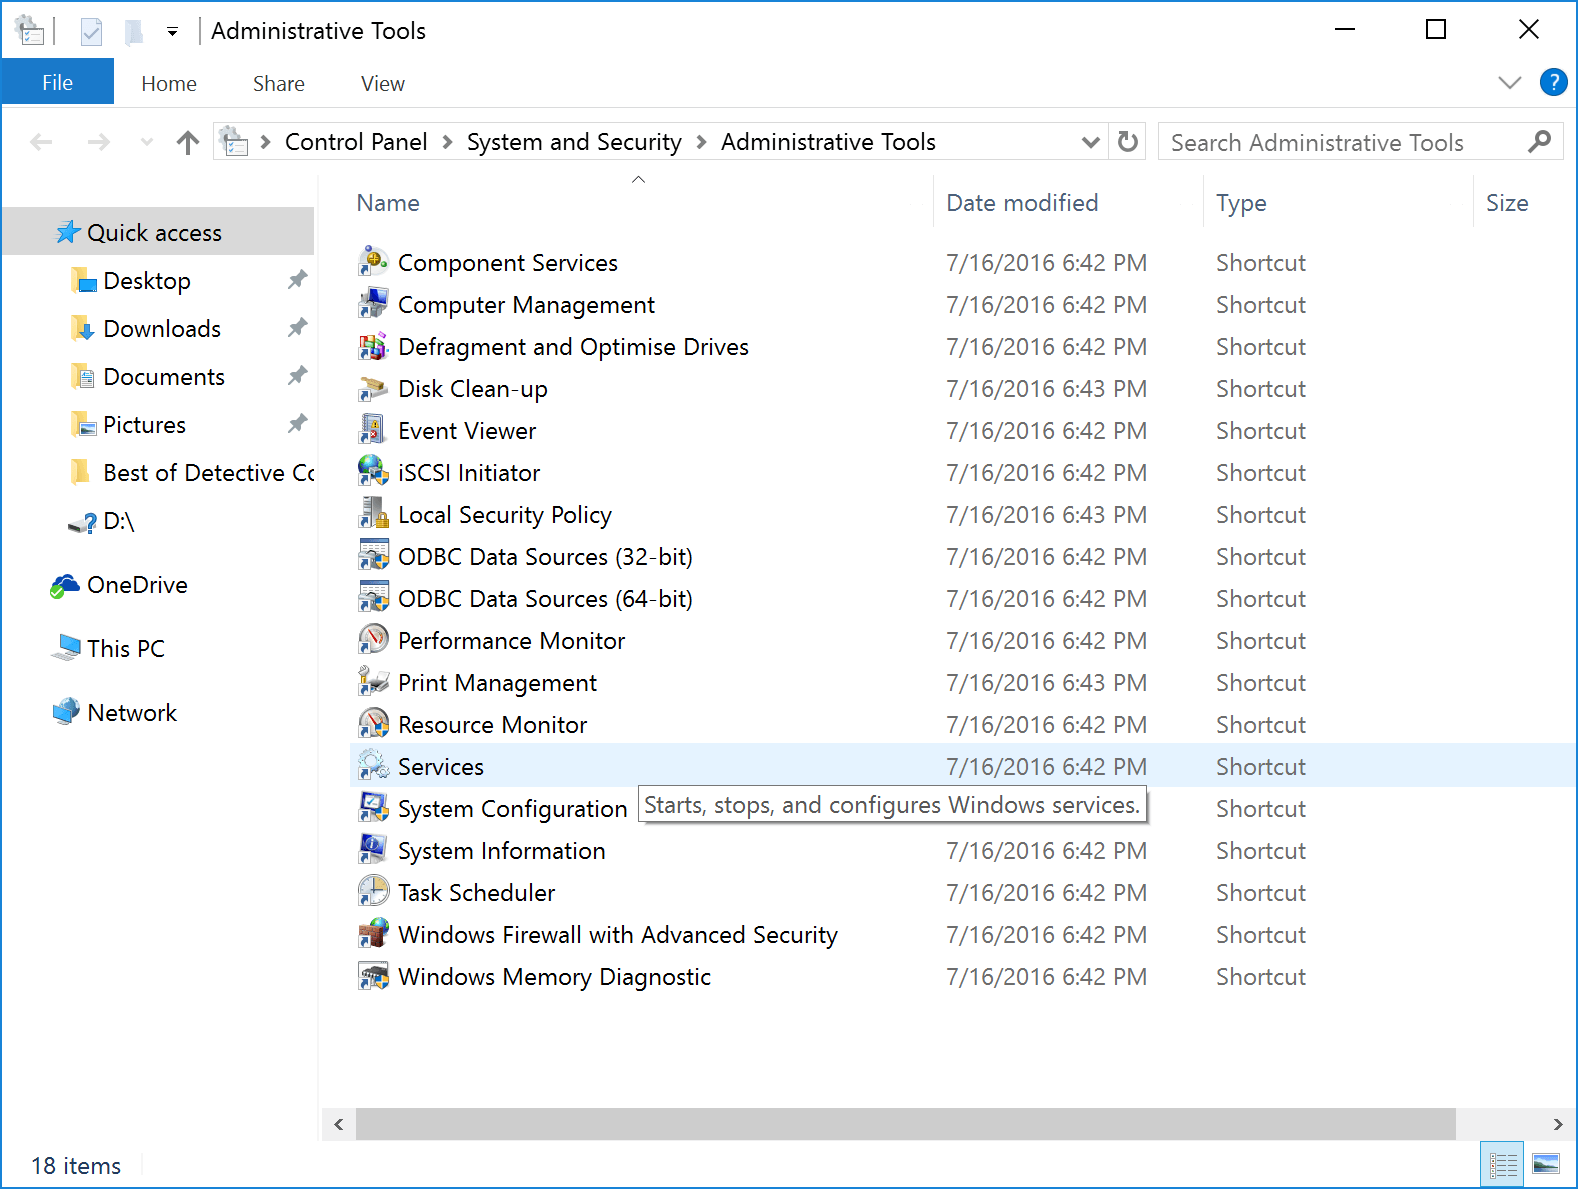Screen dimensions: 1578x1189
Task: Click the Refresh address bar icon
Action: tap(1127, 142)
